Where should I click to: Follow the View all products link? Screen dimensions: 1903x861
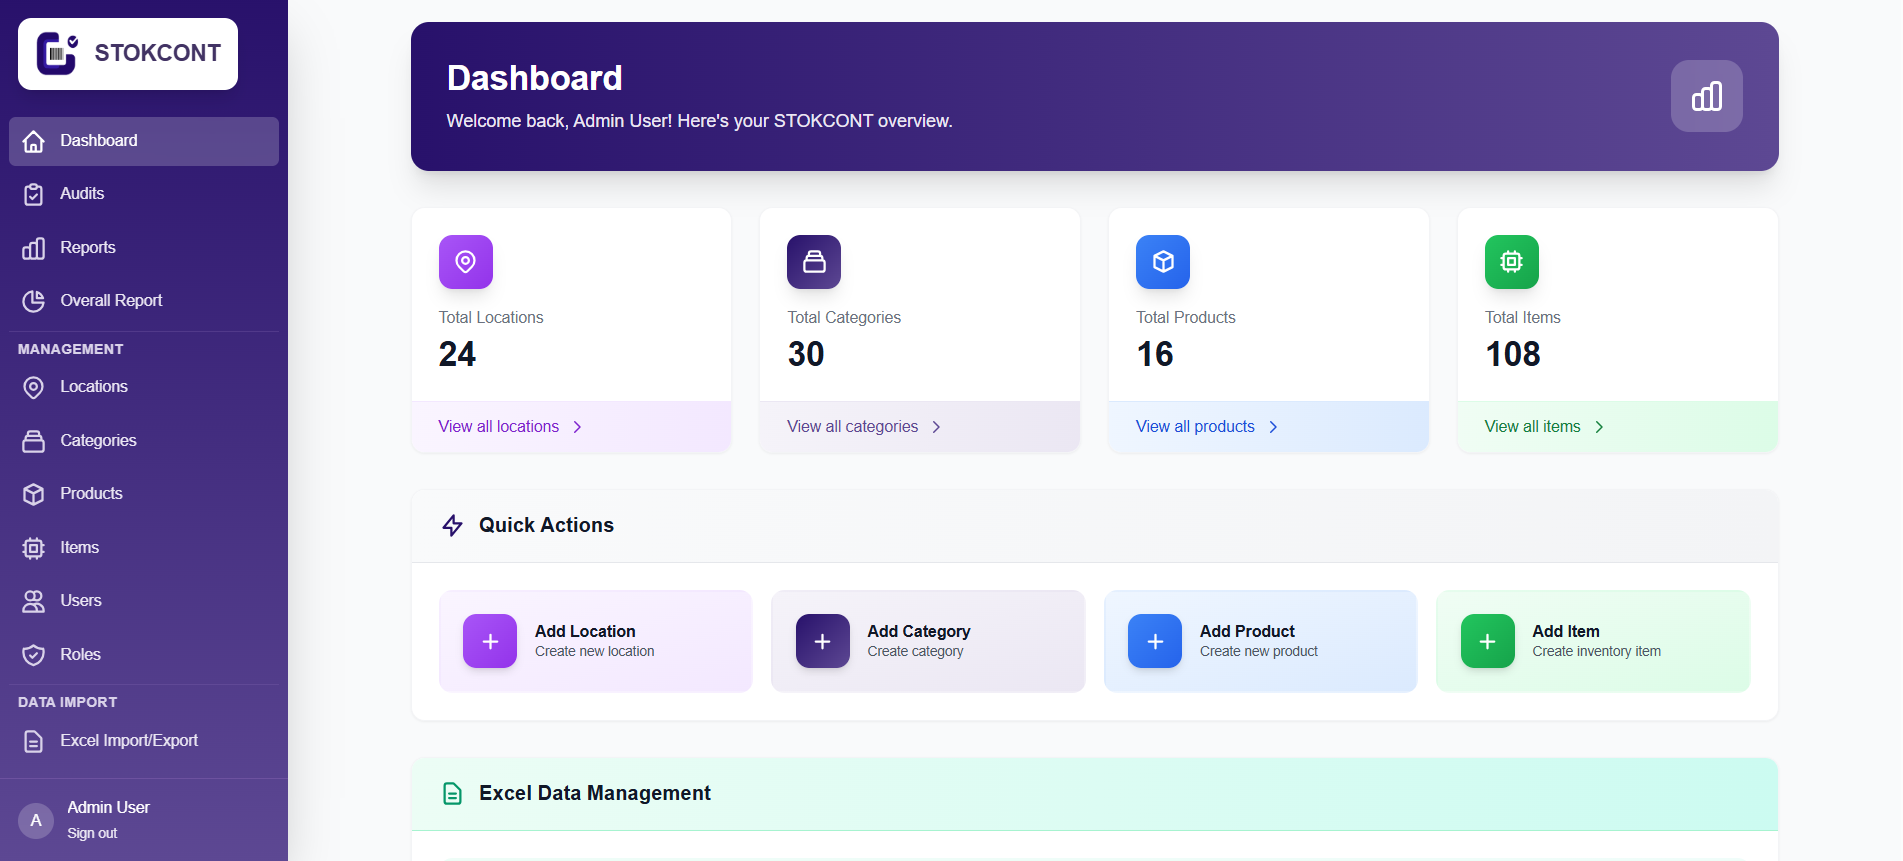pos(1194,427)
